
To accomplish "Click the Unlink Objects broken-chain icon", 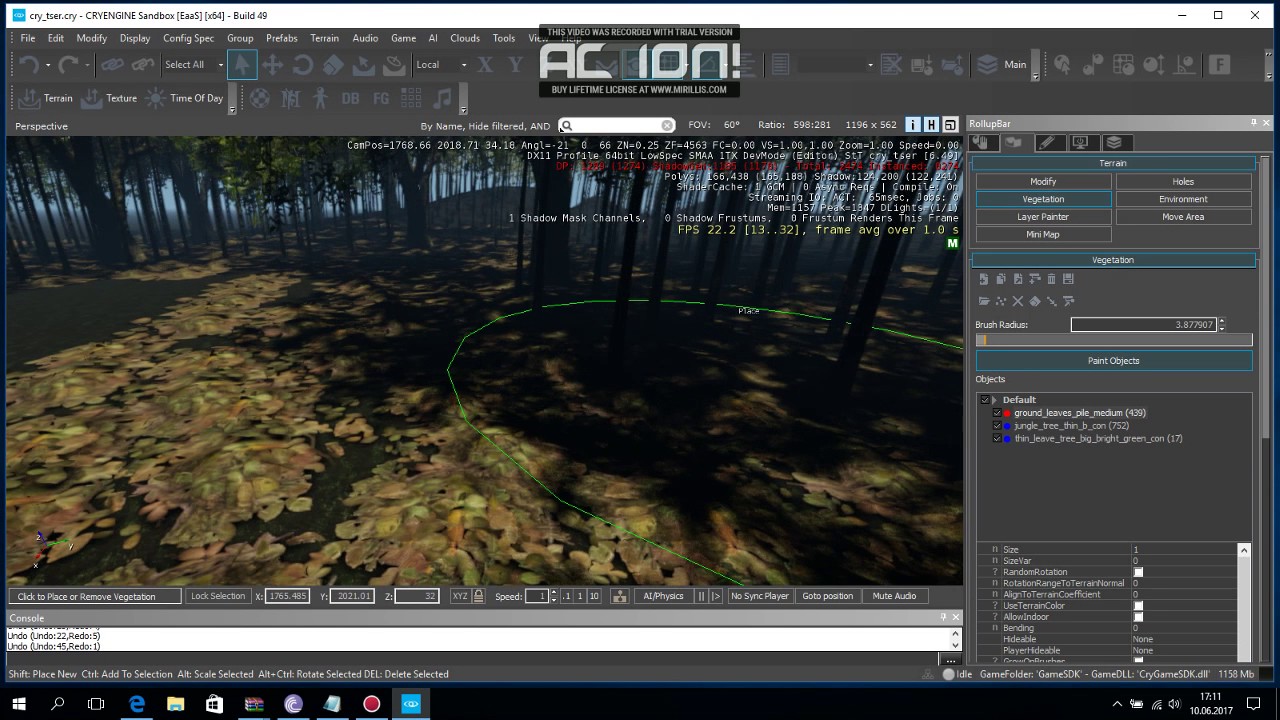I will click(143, 65).
